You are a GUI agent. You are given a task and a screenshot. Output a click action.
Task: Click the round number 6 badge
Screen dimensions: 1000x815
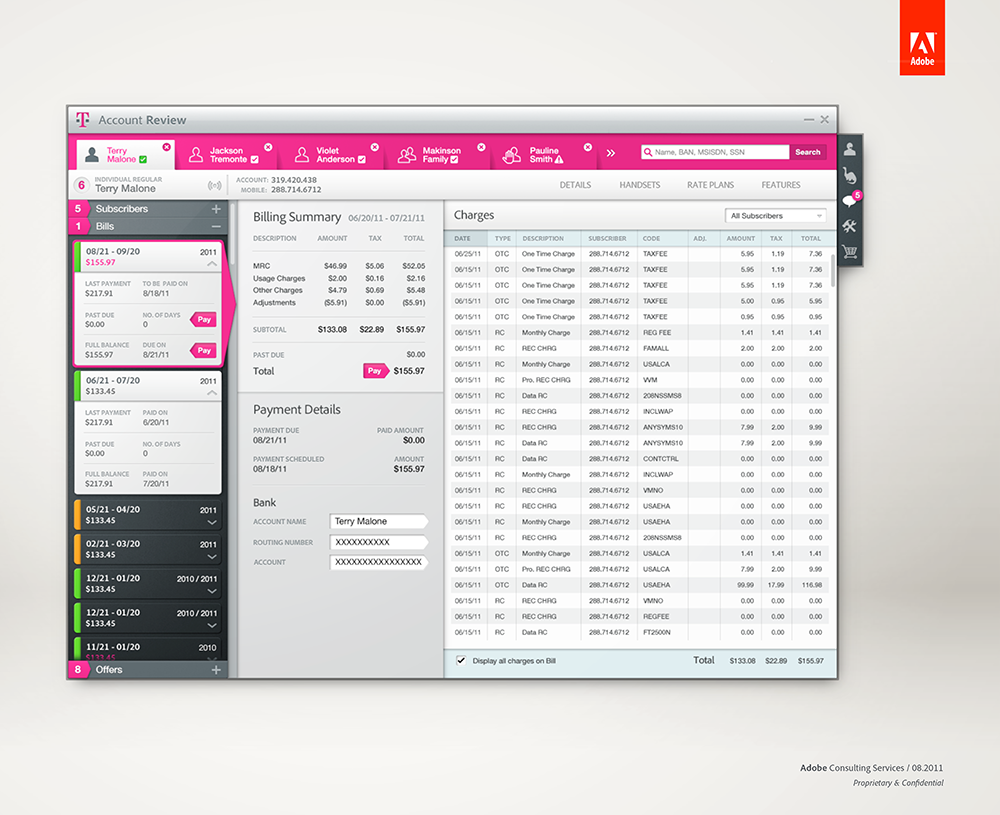pos(81,185)
